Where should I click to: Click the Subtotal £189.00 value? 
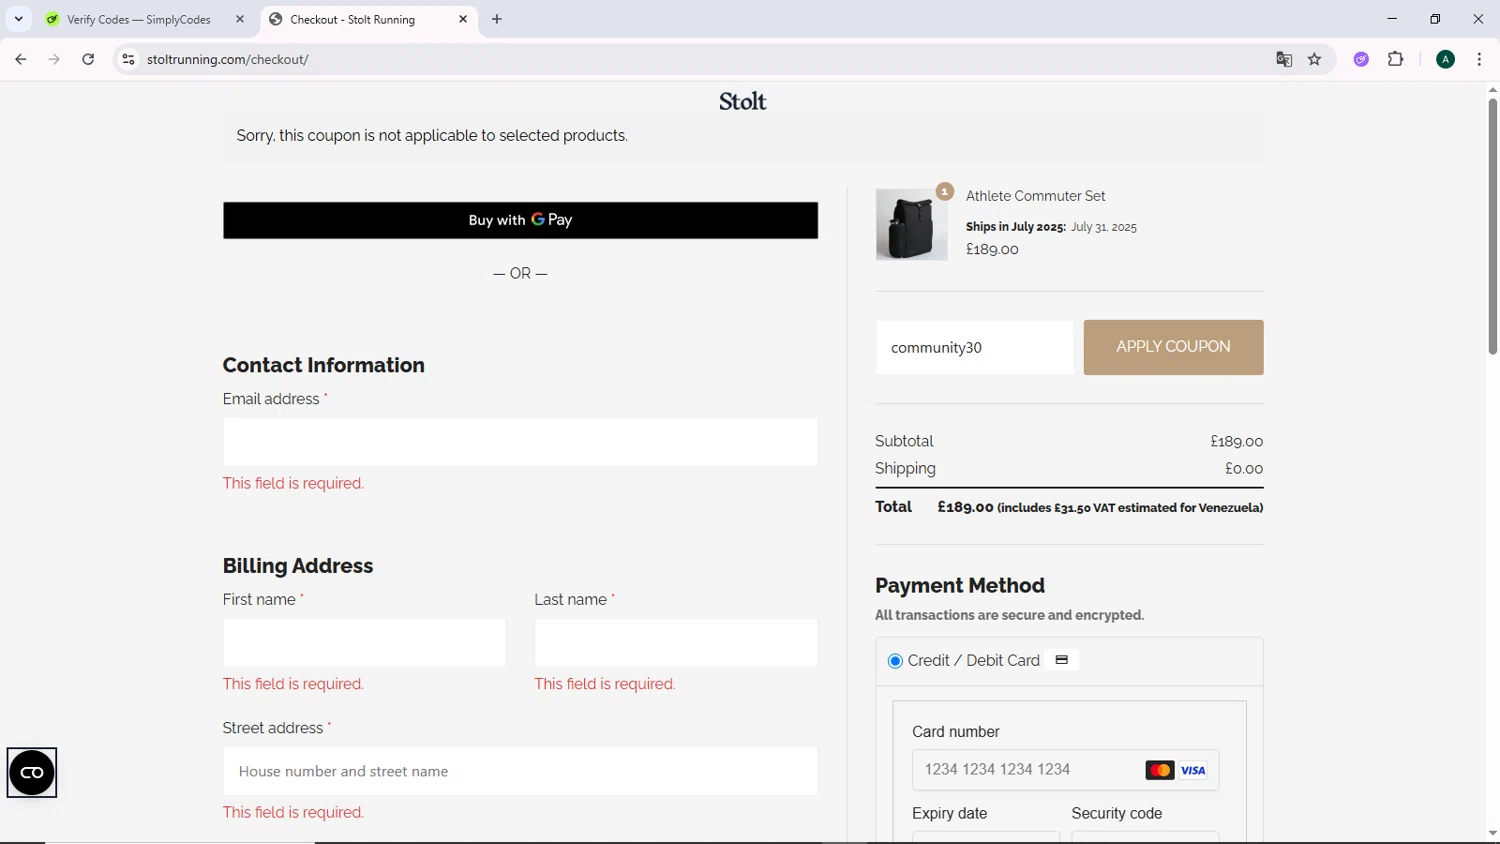(1236, 441)
